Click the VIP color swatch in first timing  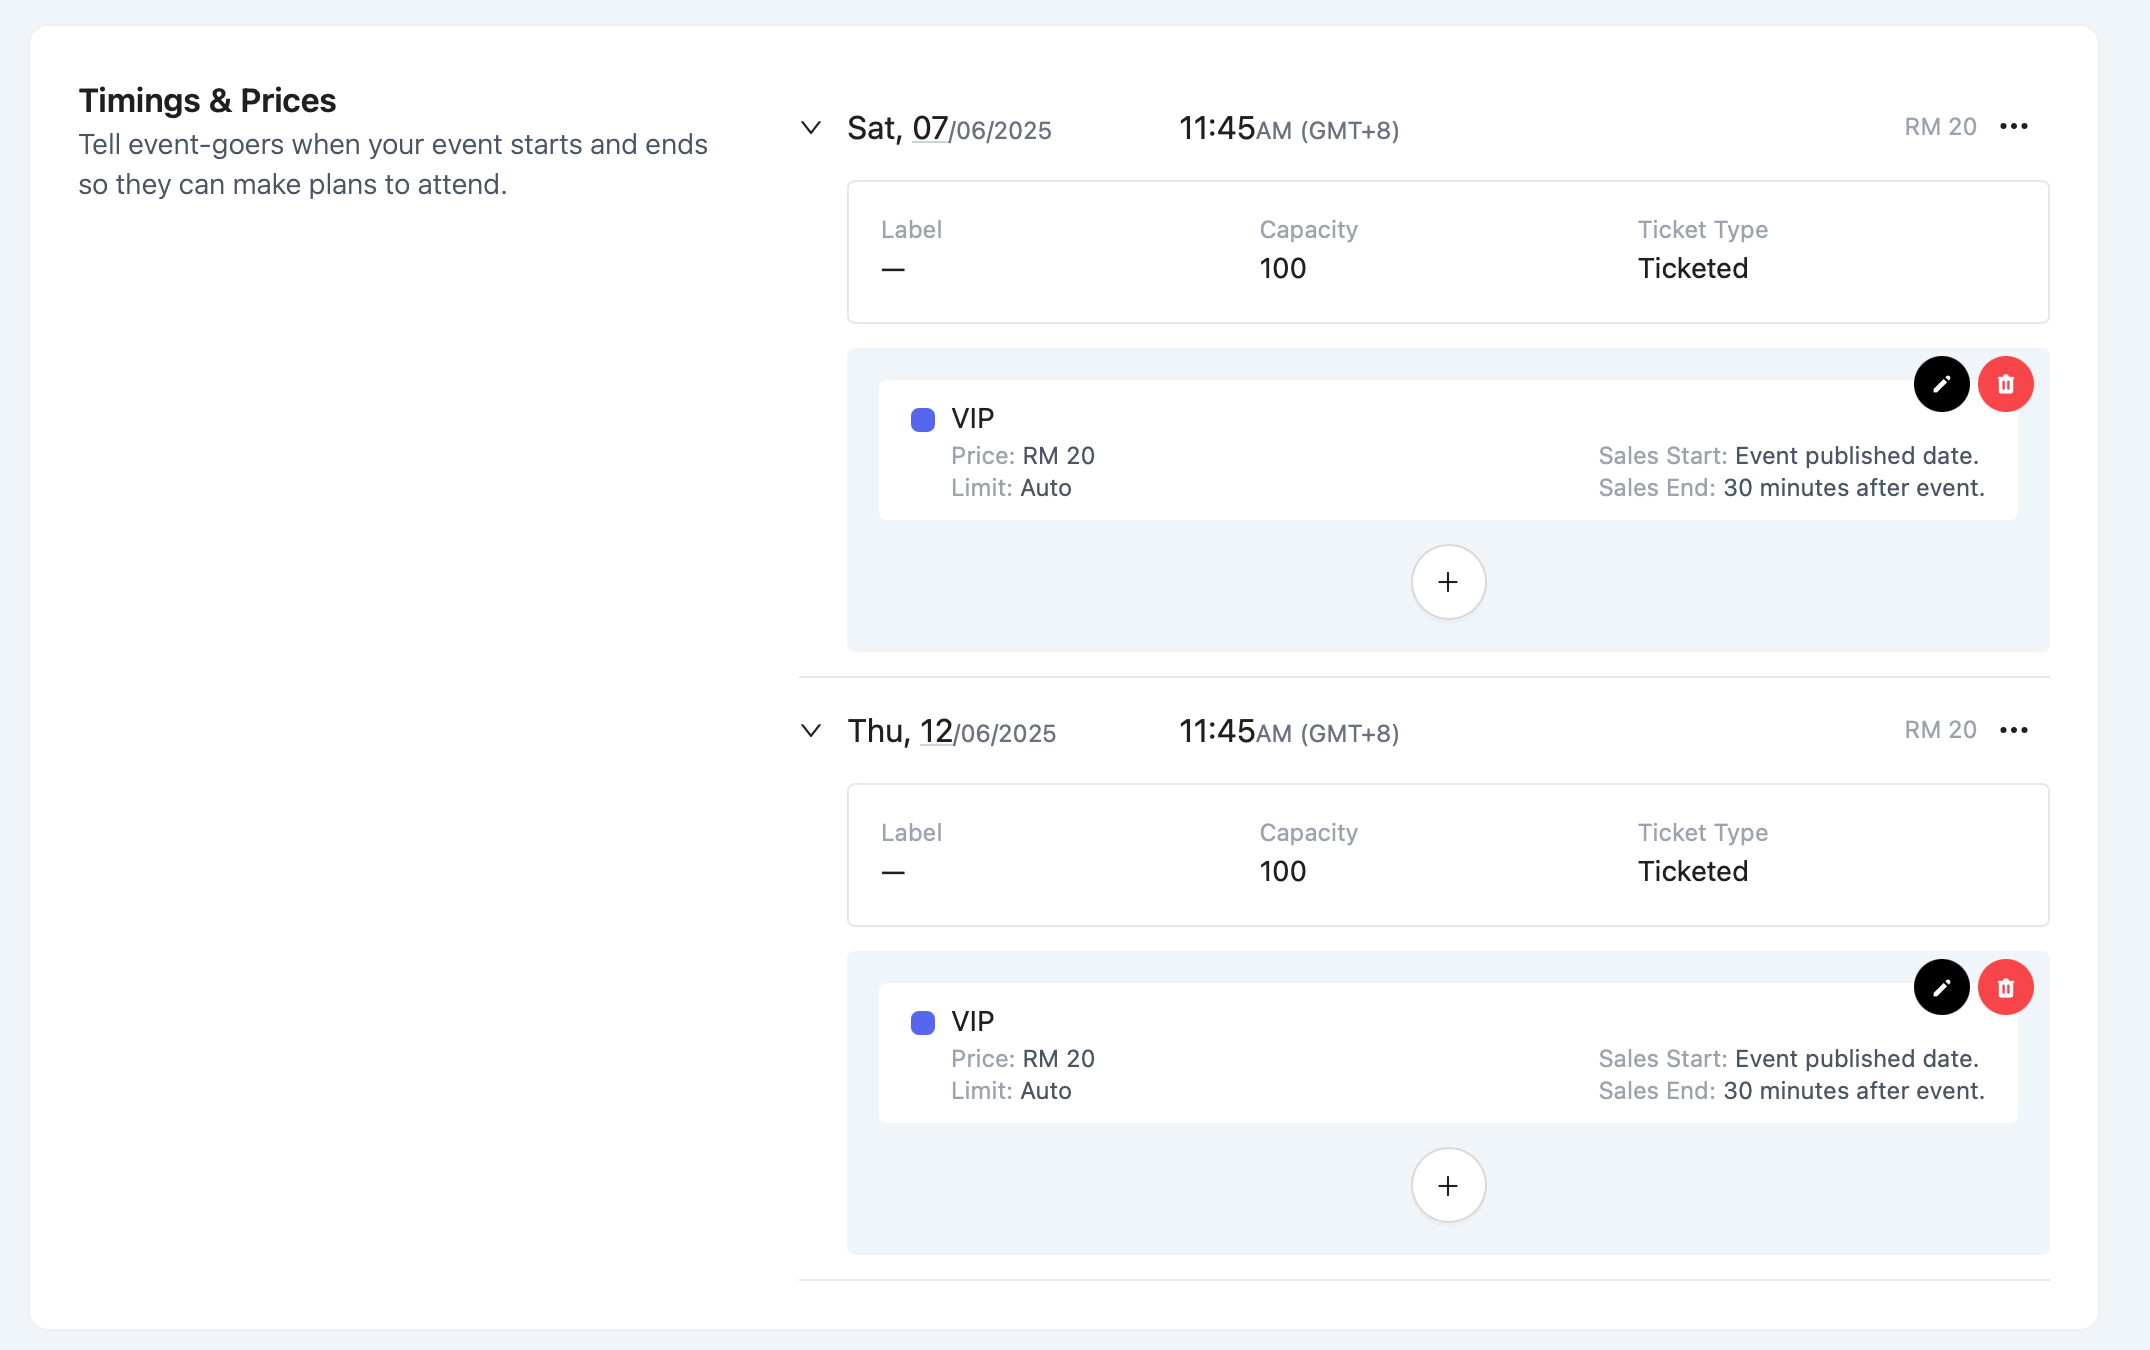(922, 419)
